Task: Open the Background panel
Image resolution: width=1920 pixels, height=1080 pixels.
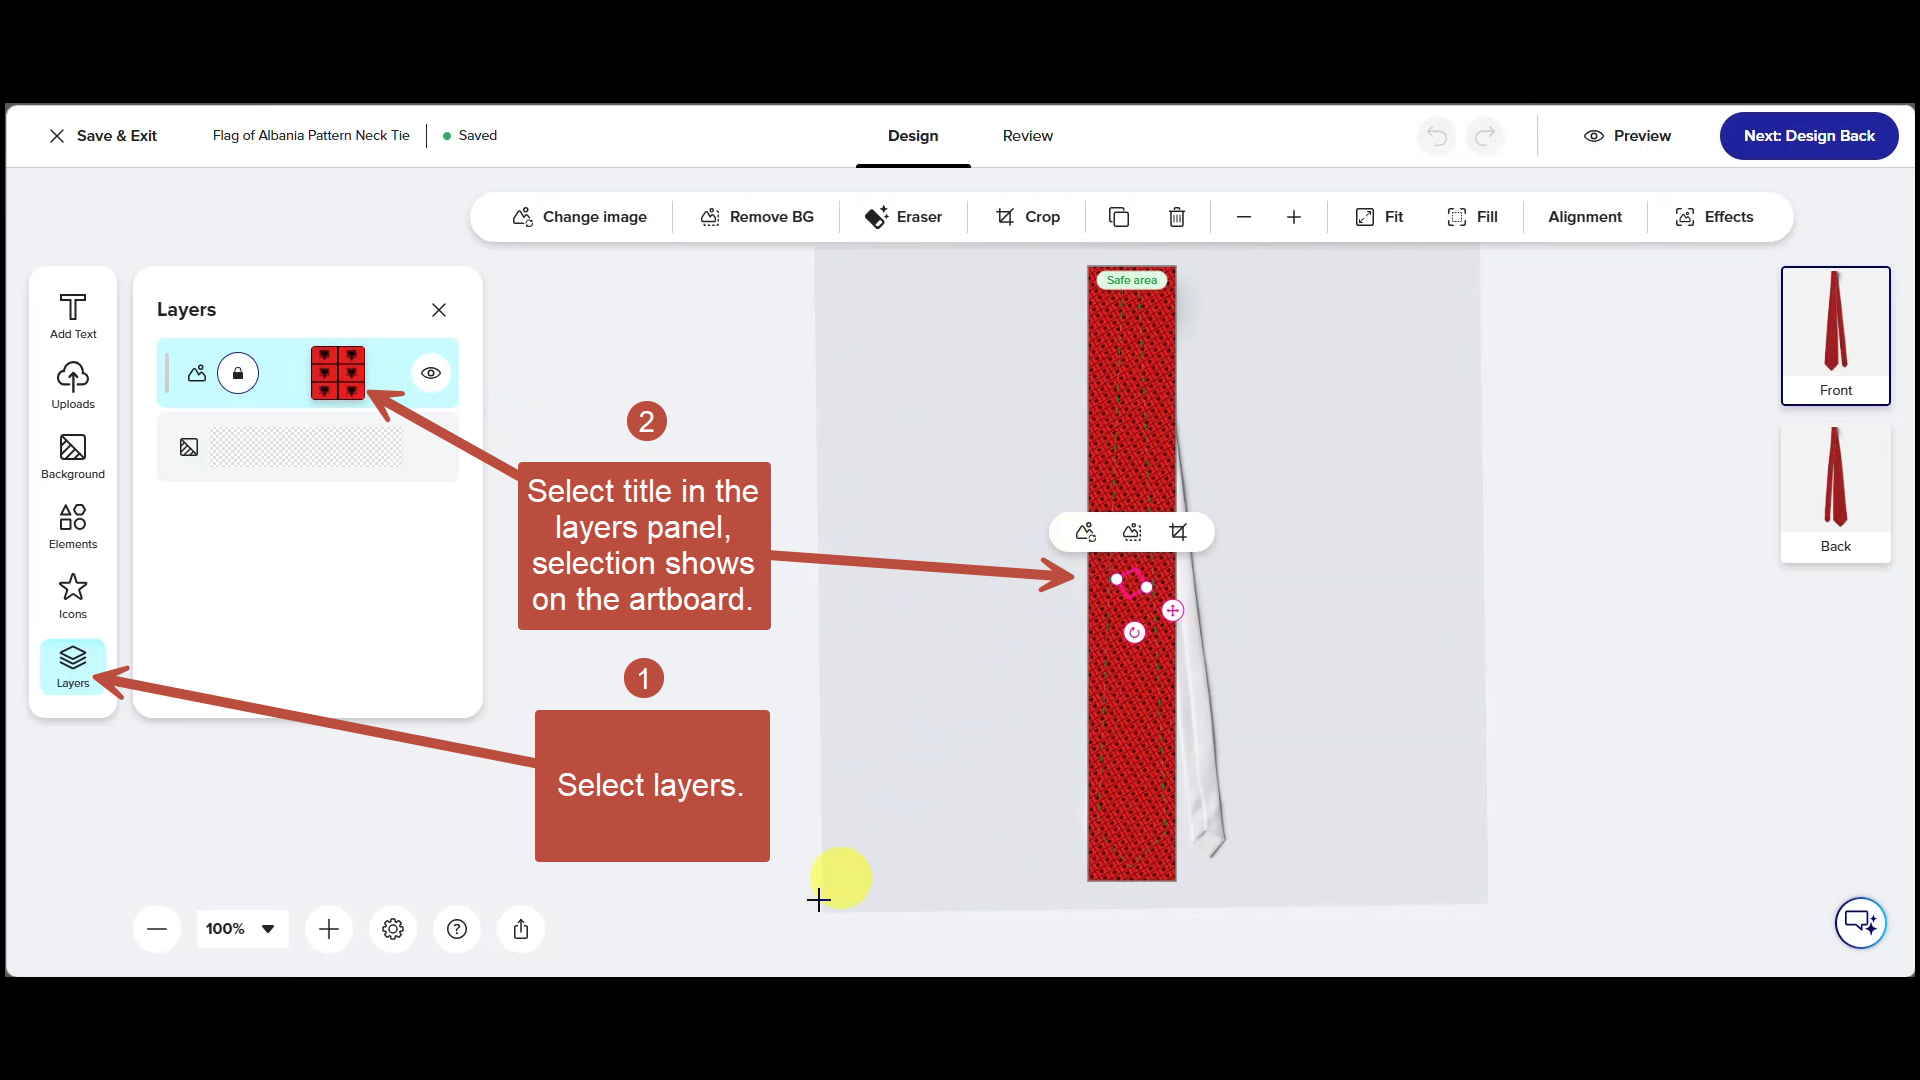Action: [x=73, y=456]
